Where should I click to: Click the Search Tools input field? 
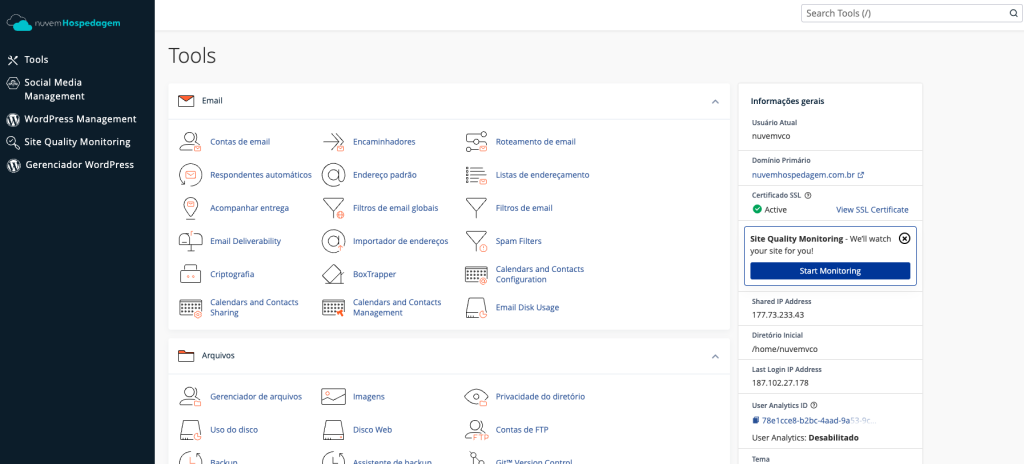pos(905,13)
